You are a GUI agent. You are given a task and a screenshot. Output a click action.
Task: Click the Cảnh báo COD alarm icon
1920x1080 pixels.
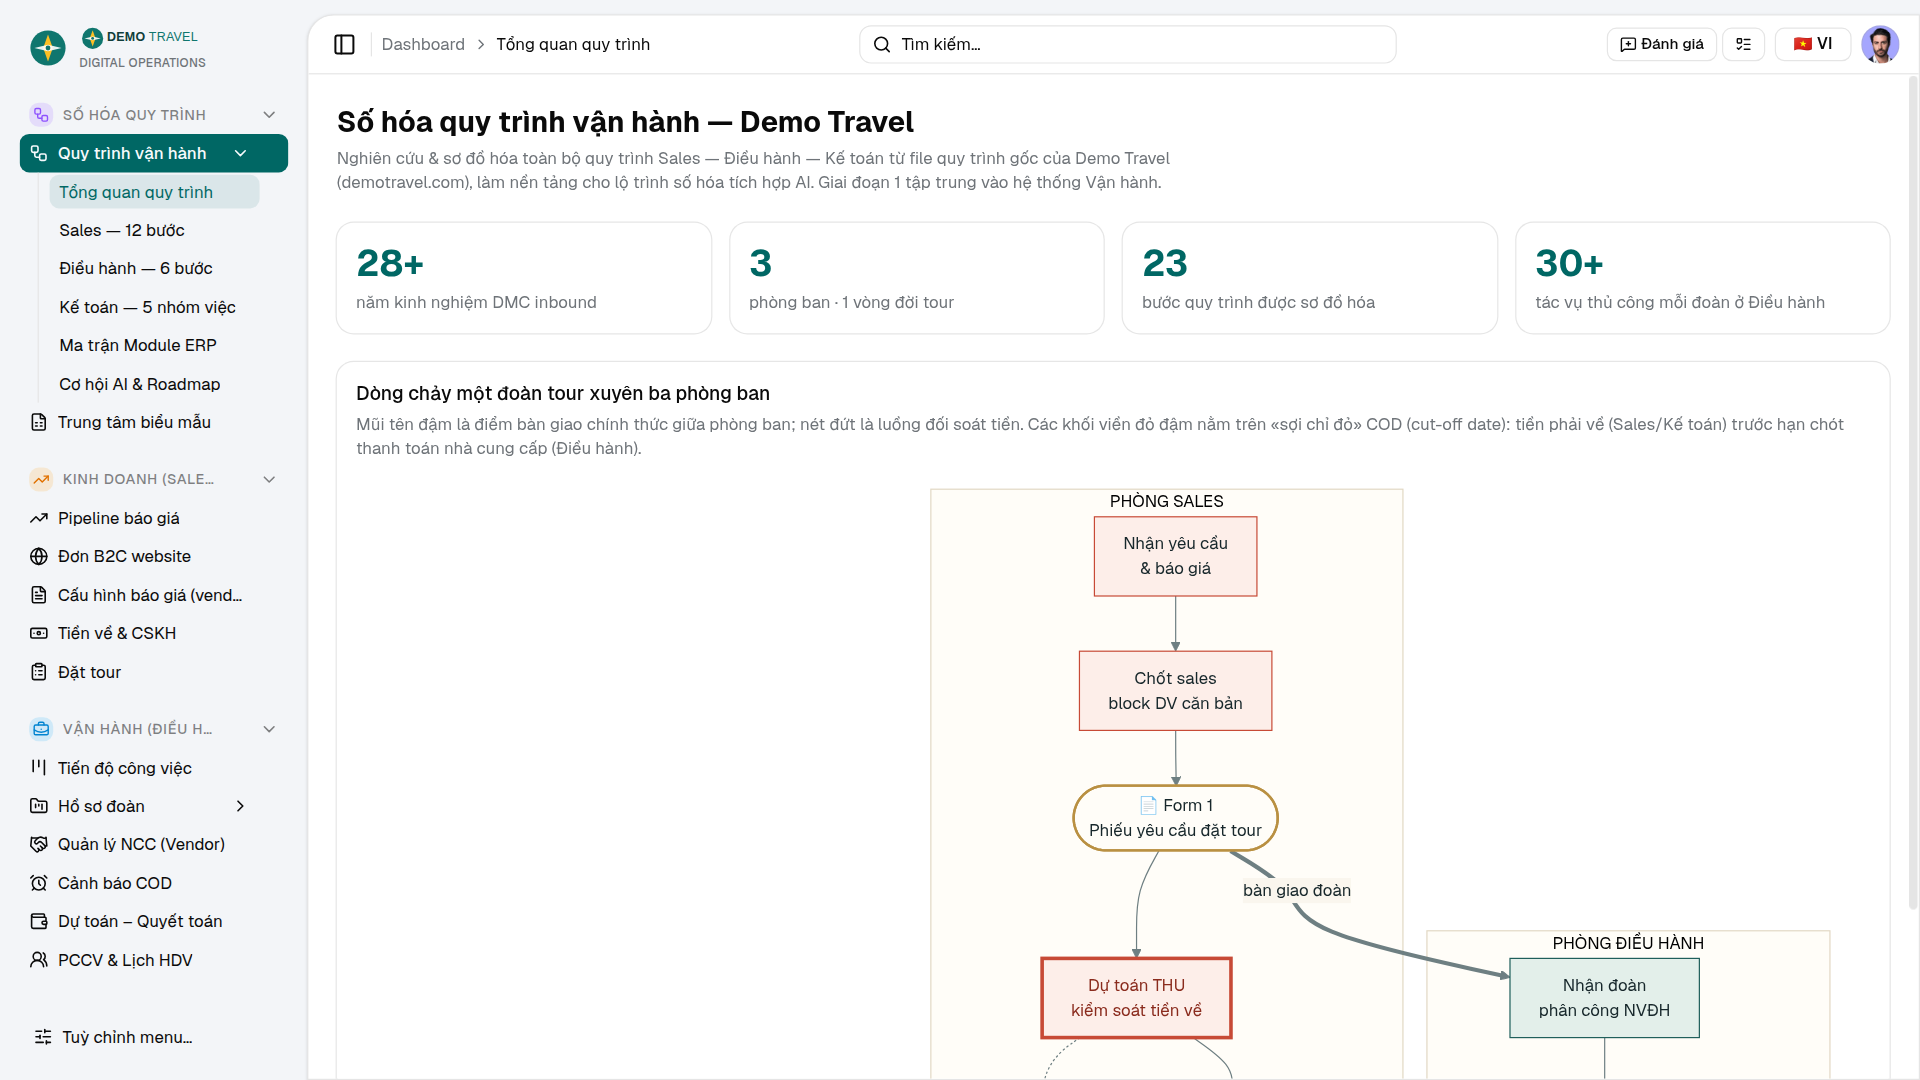click(39, 883)
